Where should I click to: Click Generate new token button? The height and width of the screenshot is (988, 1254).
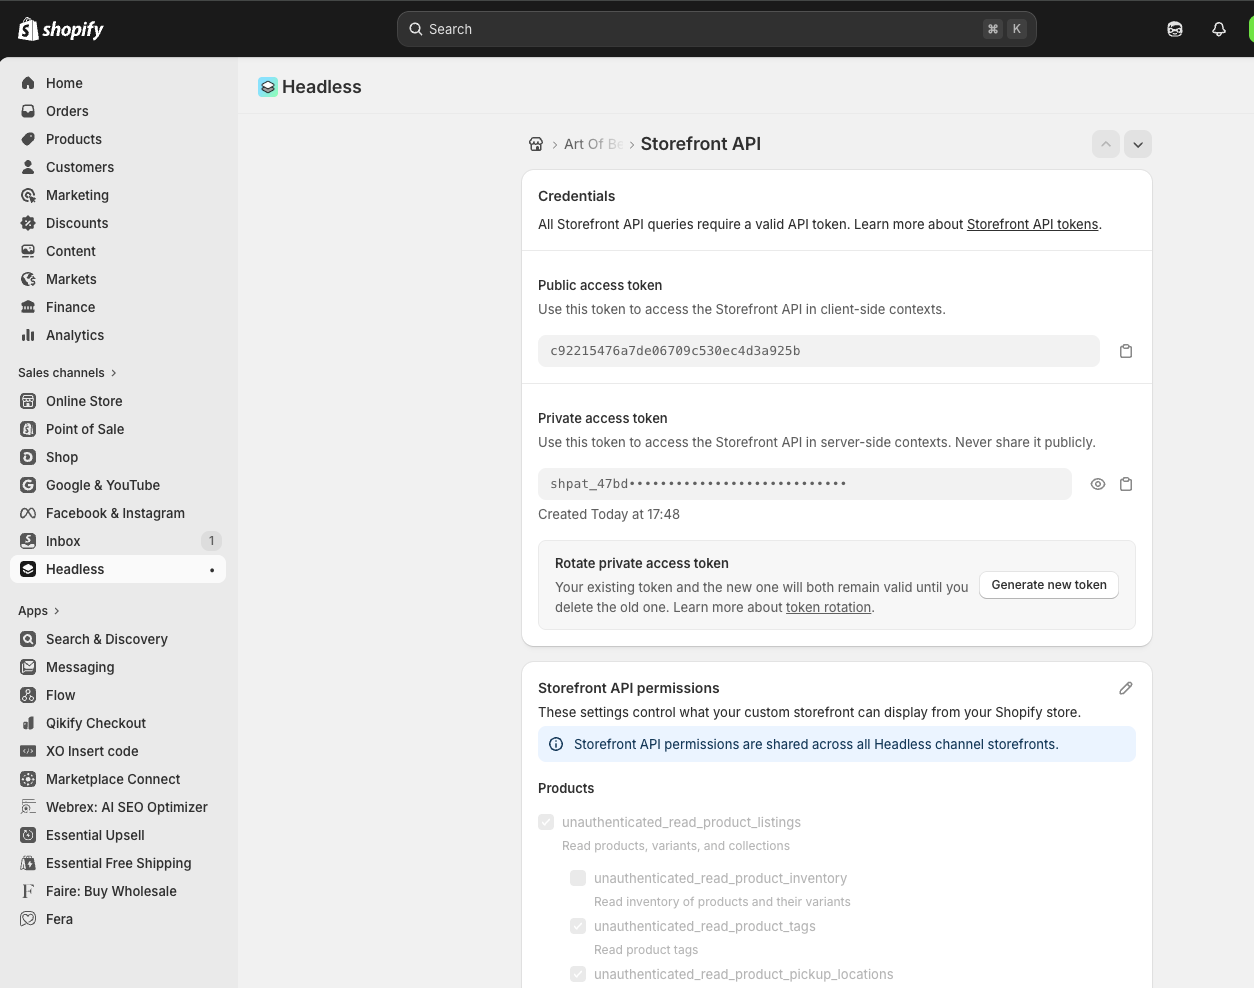[x=1049, y=585]
